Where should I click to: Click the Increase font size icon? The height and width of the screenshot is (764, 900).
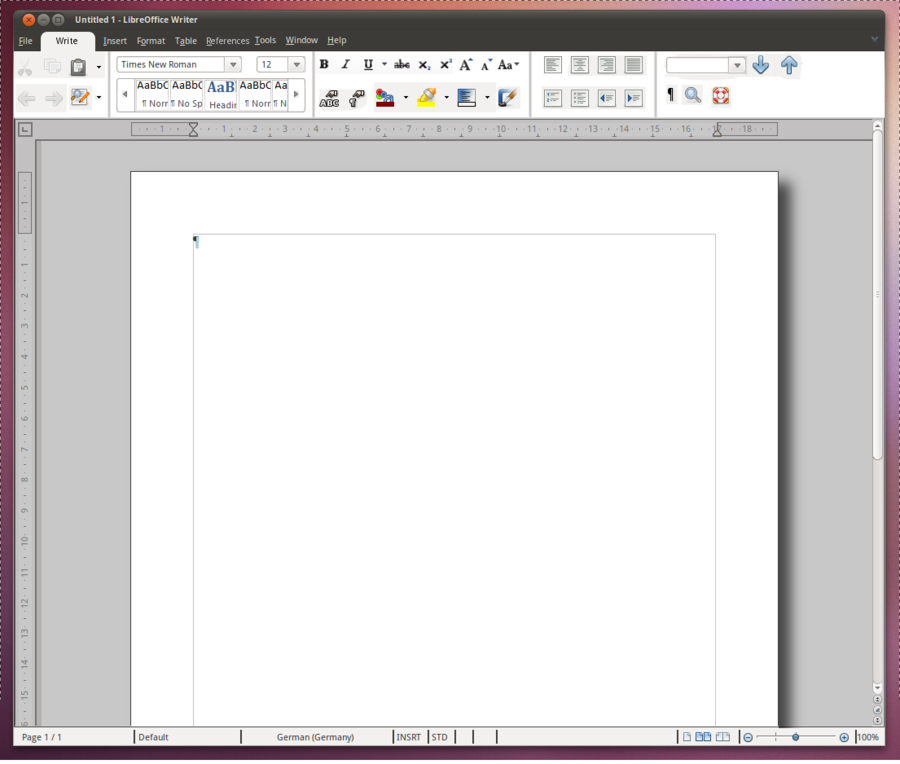click(x=465, y=64)
